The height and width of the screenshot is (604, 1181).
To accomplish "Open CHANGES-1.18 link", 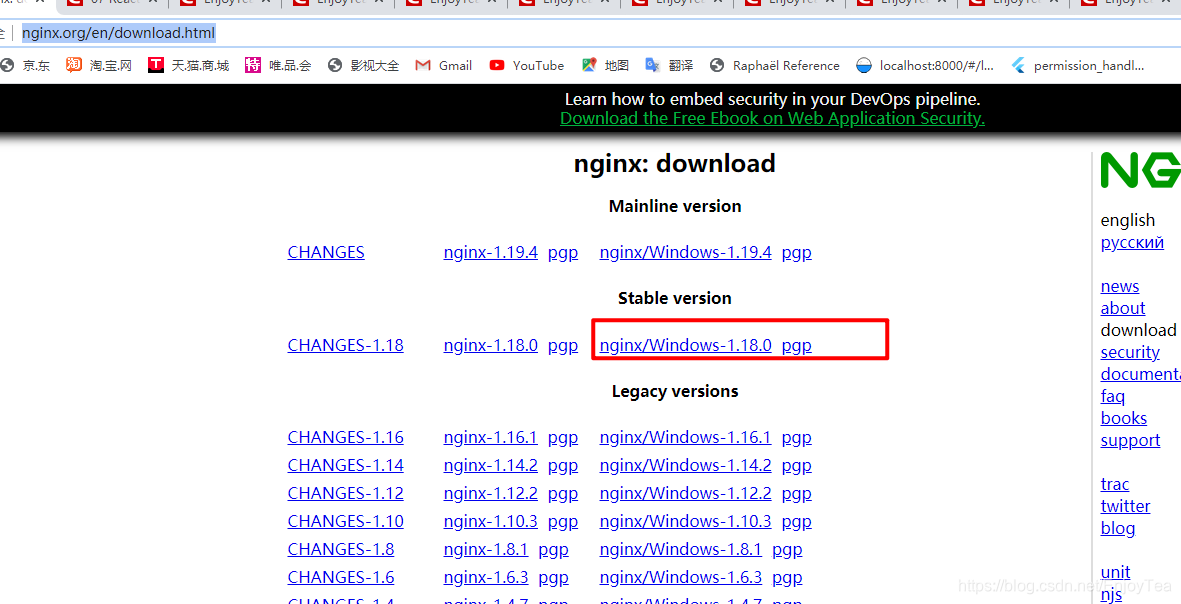I will [x=346, y=345].
